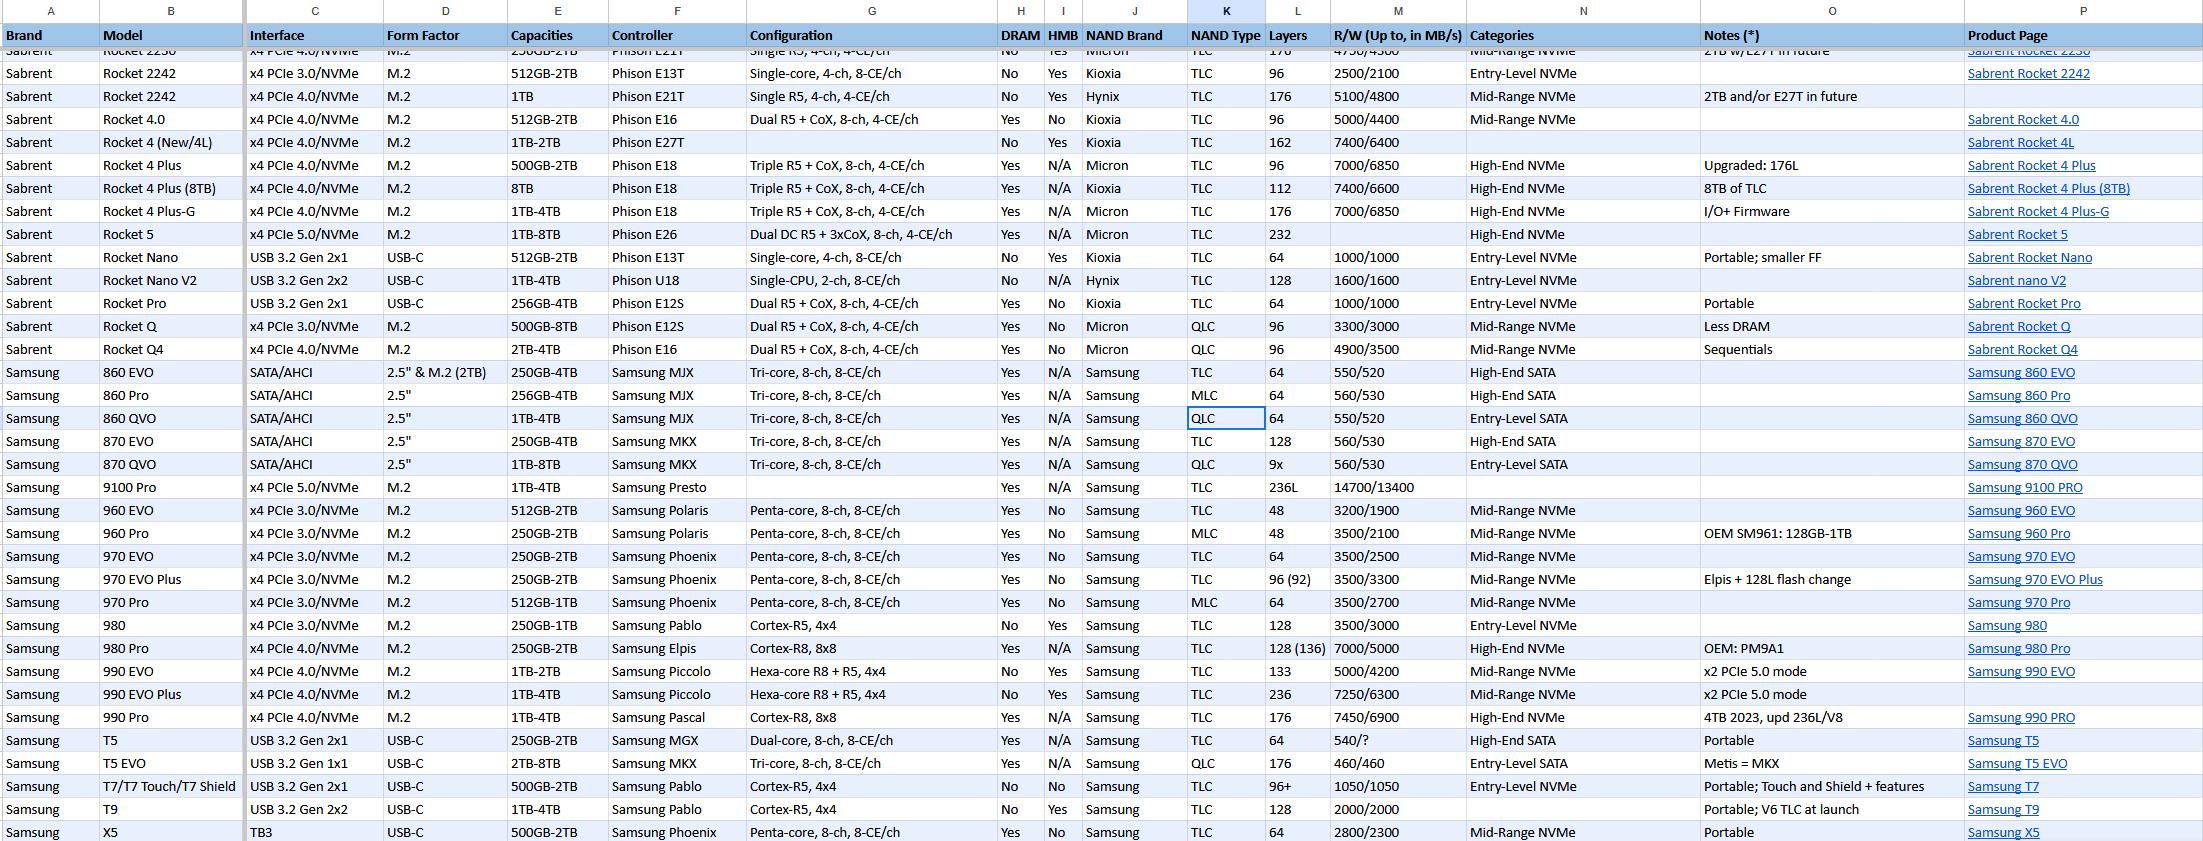The image size is (2203, 841).
Task: Open the Sabrent Rocket 2242 product link
Action: point(2028,73)
